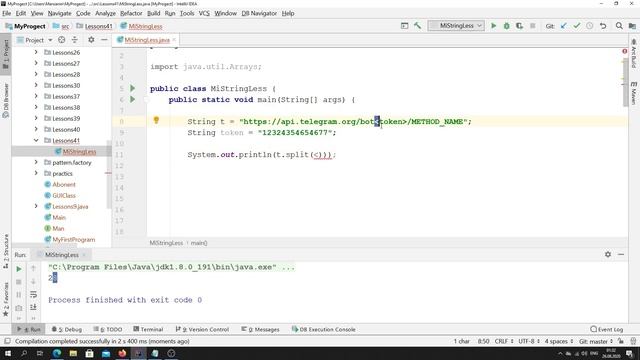
Task: Open the Refactor menu
Action: [131, 13]
